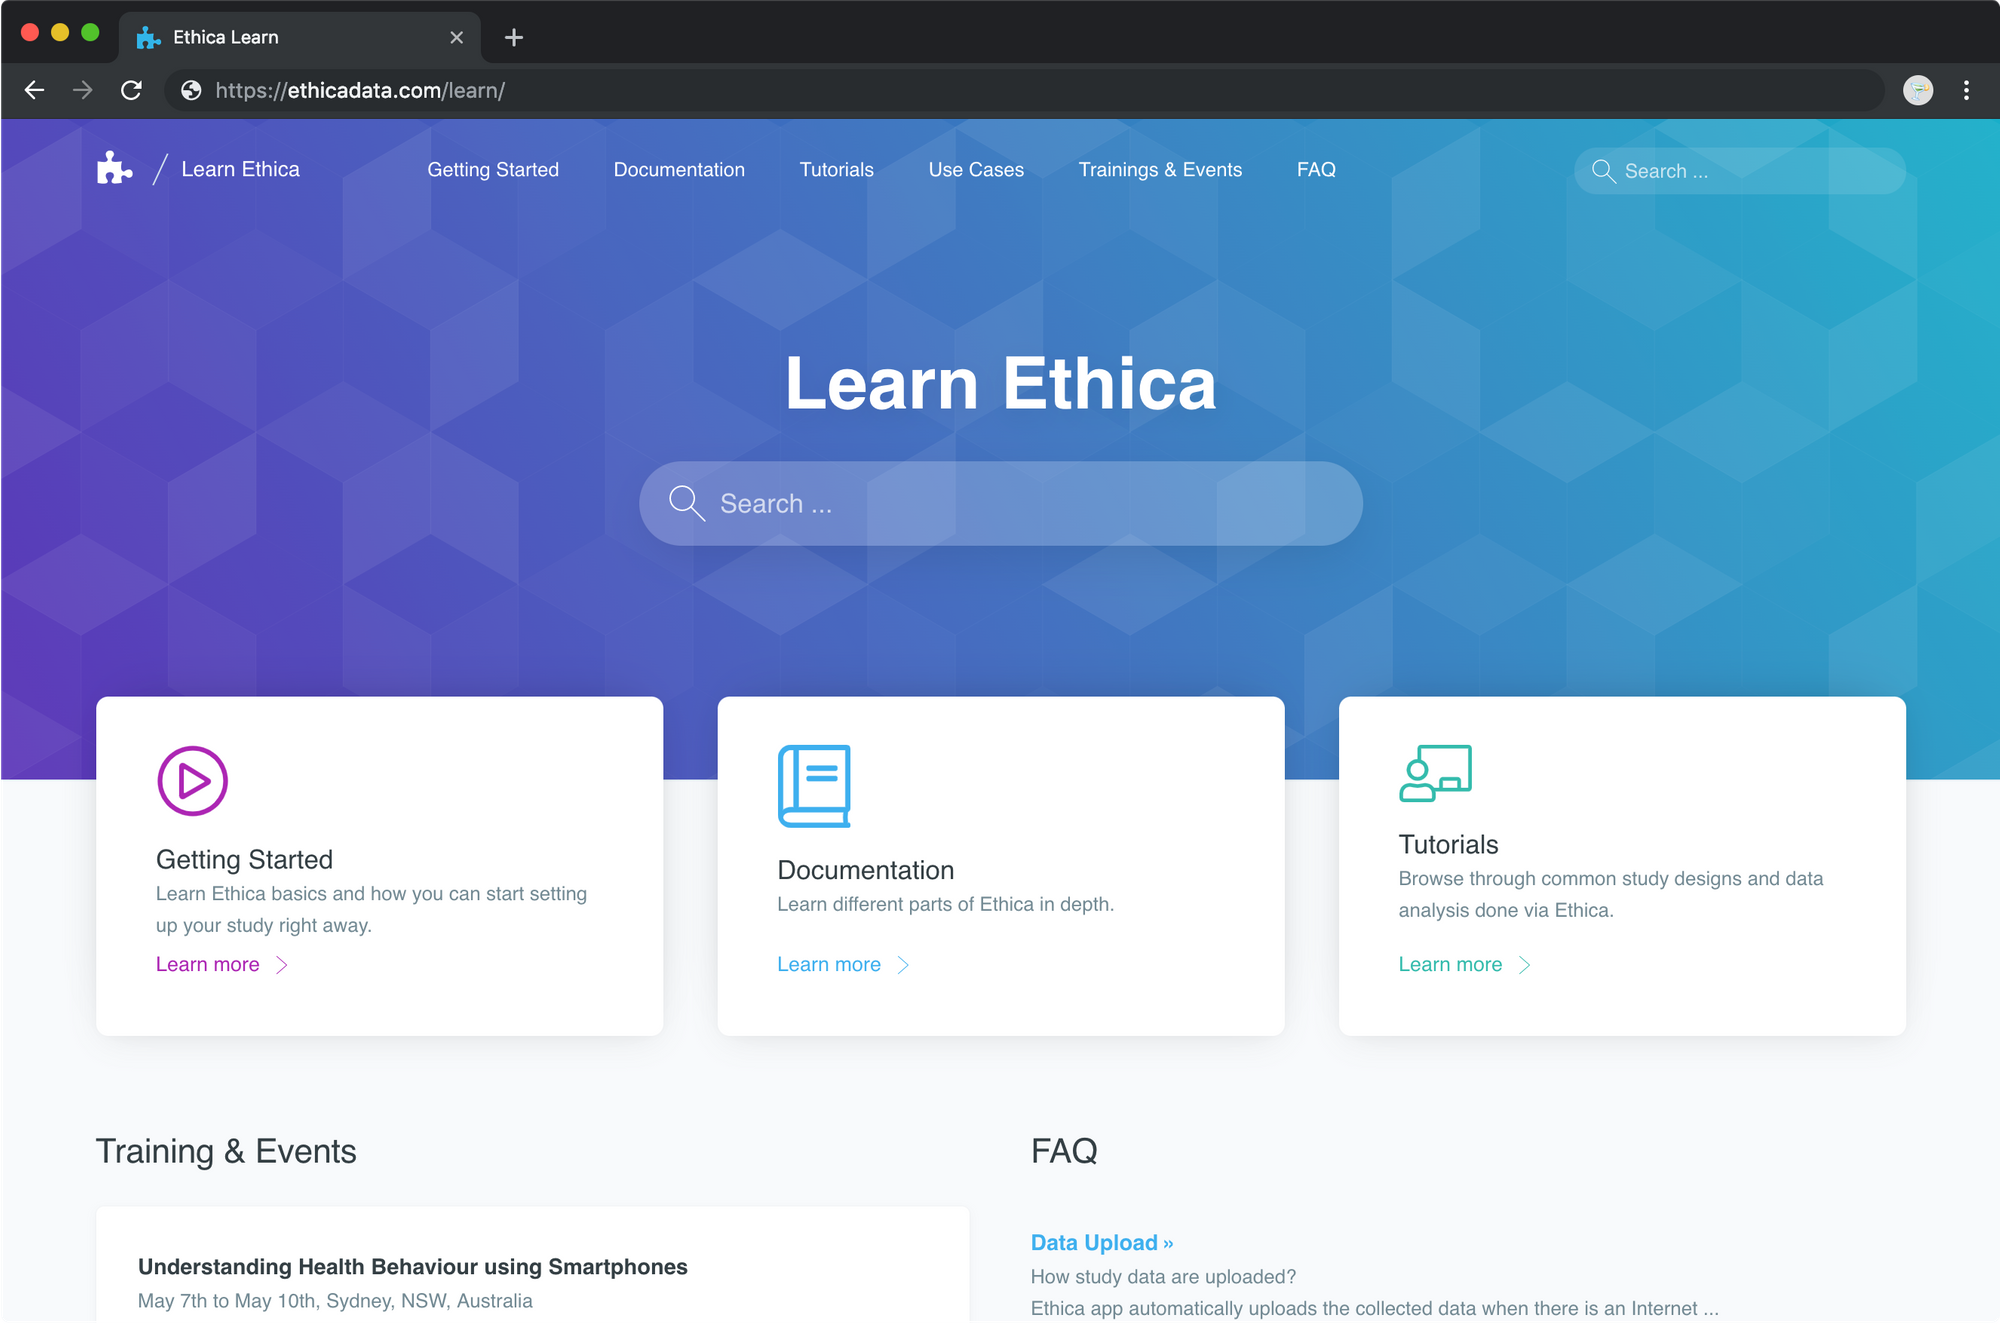Open Understanding Health Behaviour using Smartphones event

[x=413, y=1267]
